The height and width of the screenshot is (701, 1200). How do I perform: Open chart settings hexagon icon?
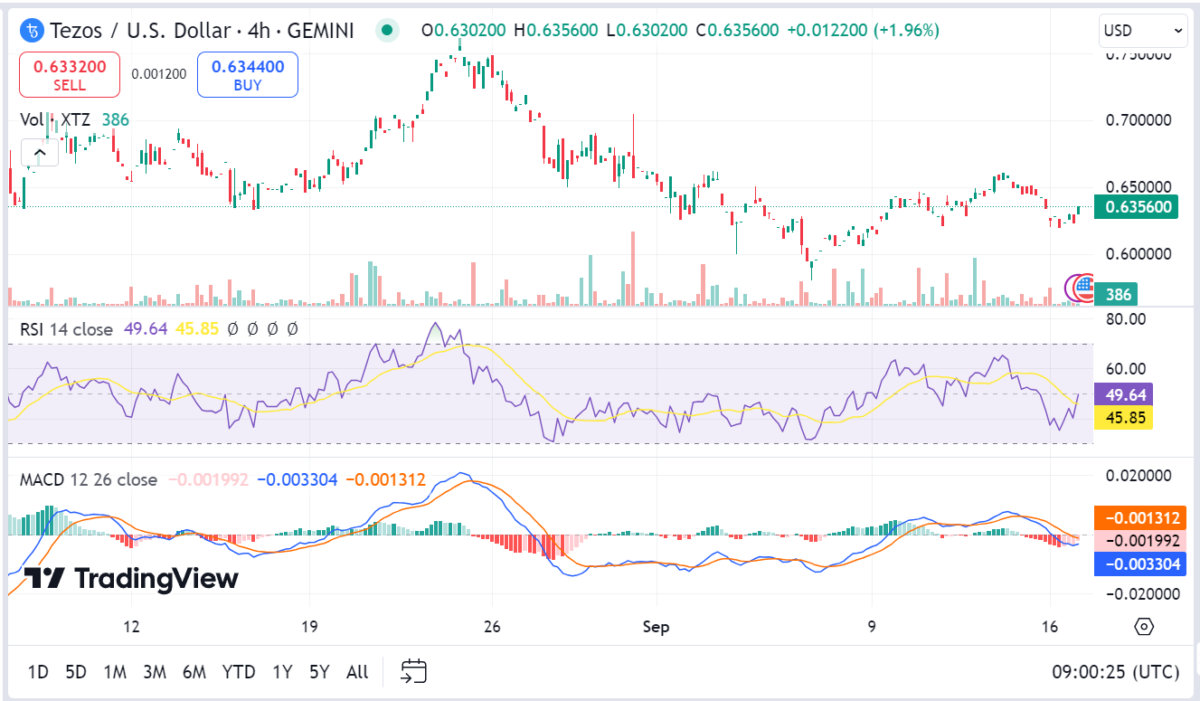(x=1144, y=627)
